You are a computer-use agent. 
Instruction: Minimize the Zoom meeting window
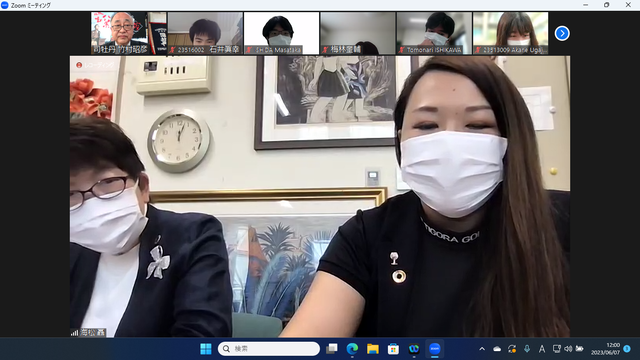tap(586, 5)
